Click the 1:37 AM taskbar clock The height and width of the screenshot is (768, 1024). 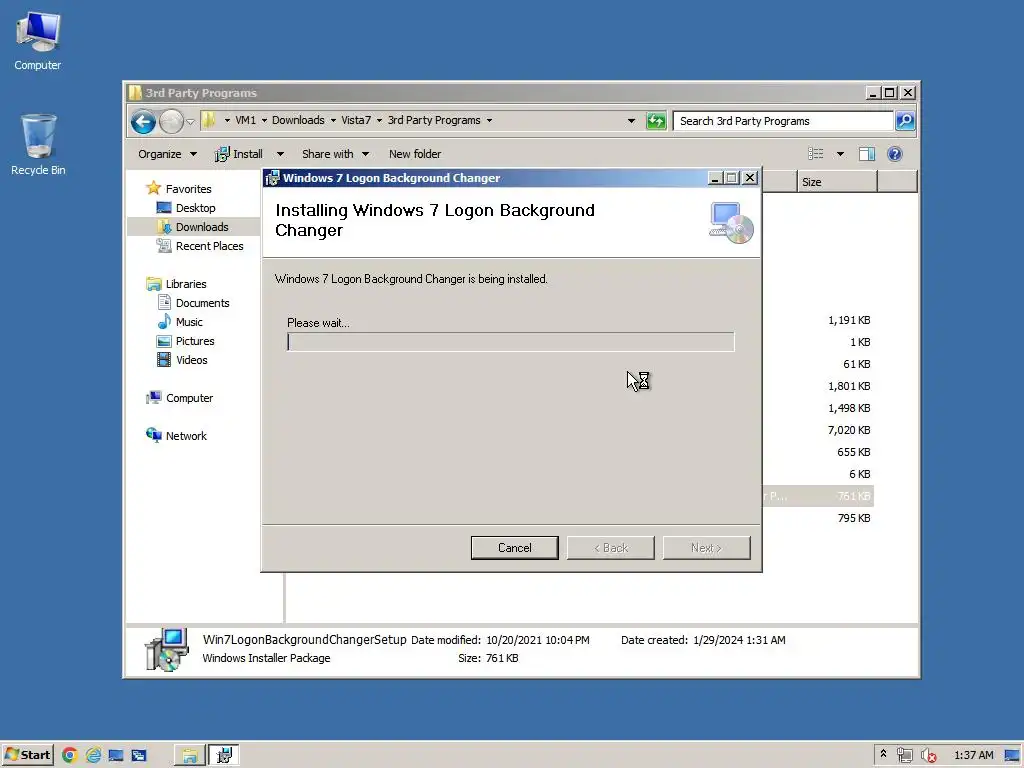(974, 755)
